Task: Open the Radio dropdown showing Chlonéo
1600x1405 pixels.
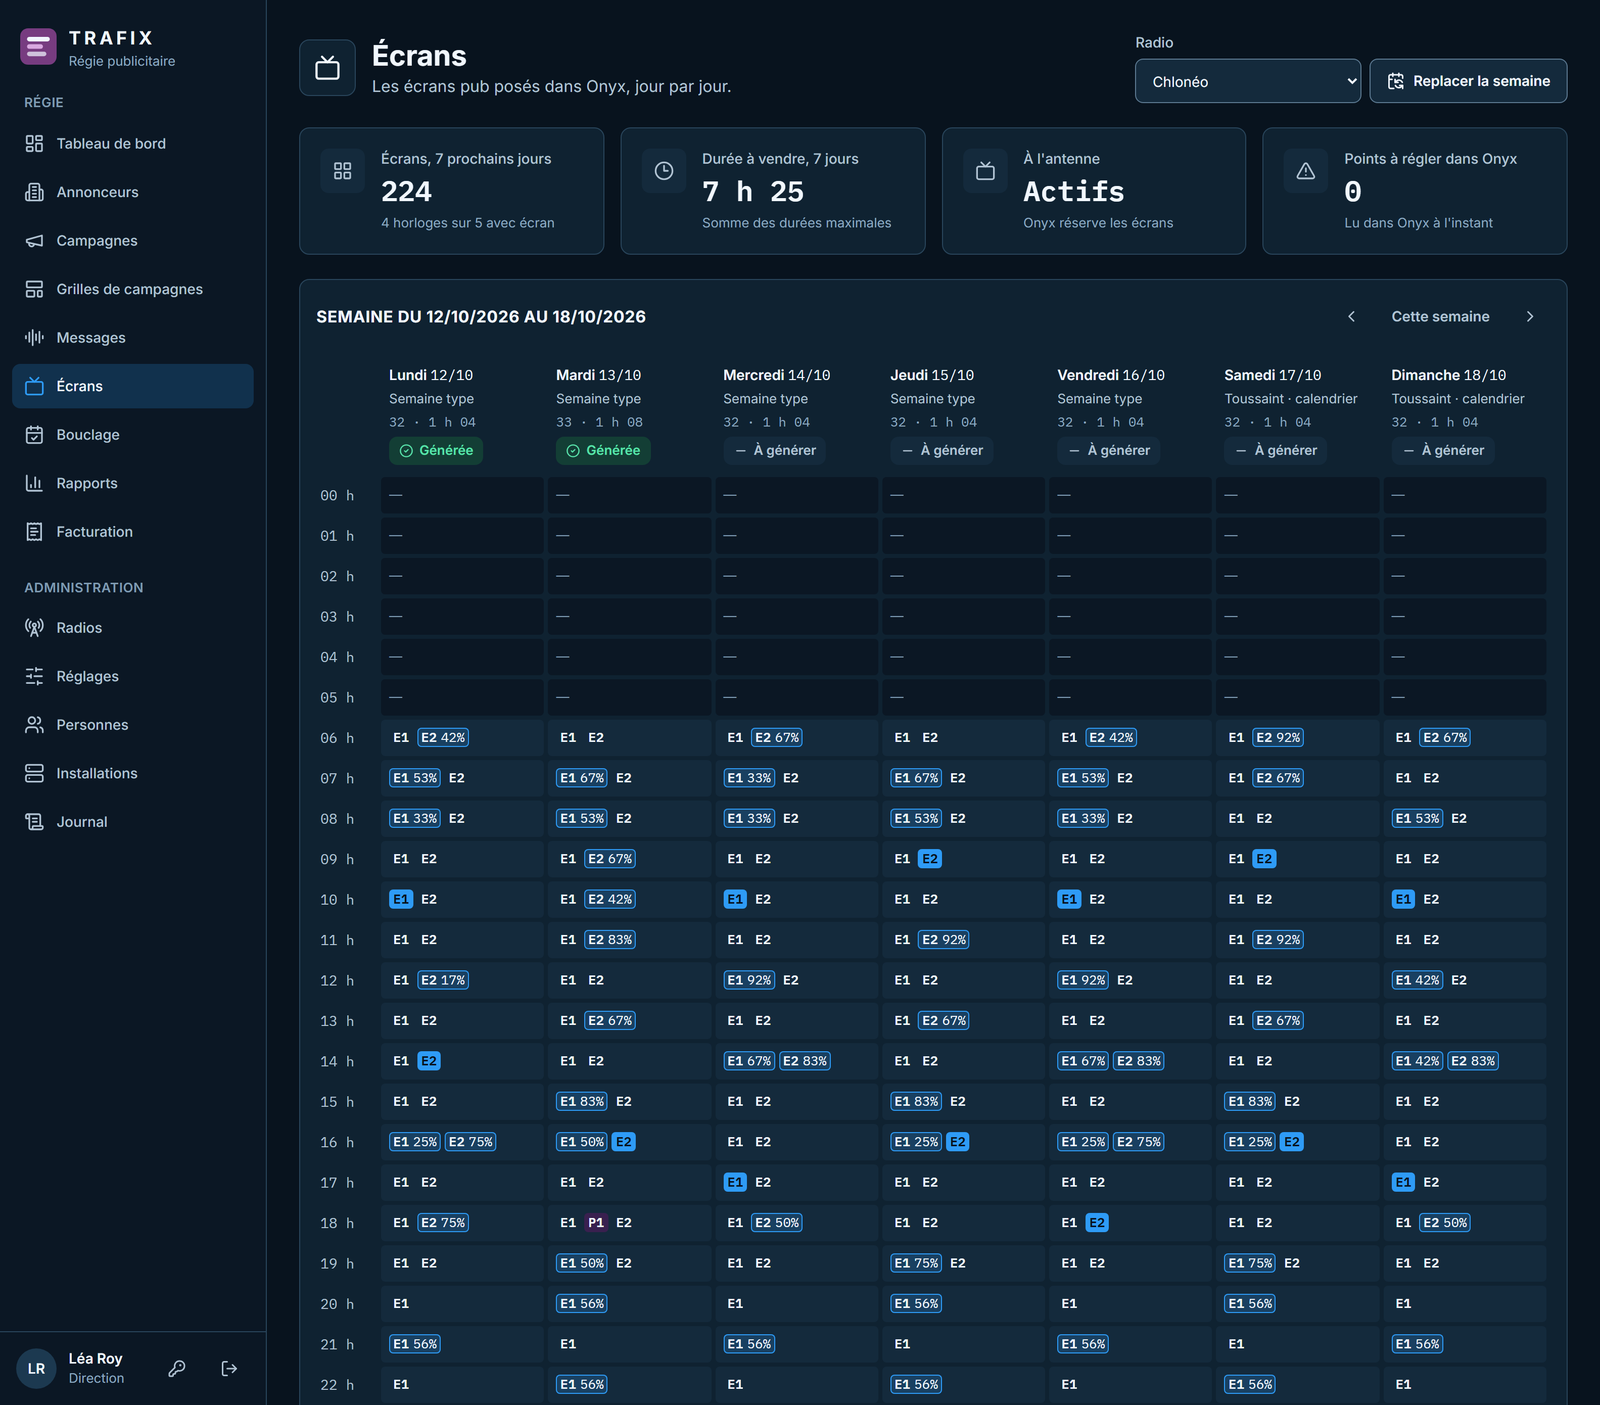Action: tap(1248, 81)
